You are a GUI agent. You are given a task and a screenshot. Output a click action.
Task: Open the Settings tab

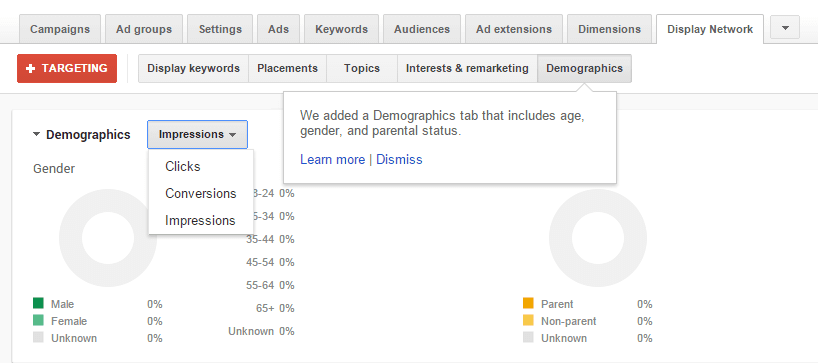click(220, 29)
